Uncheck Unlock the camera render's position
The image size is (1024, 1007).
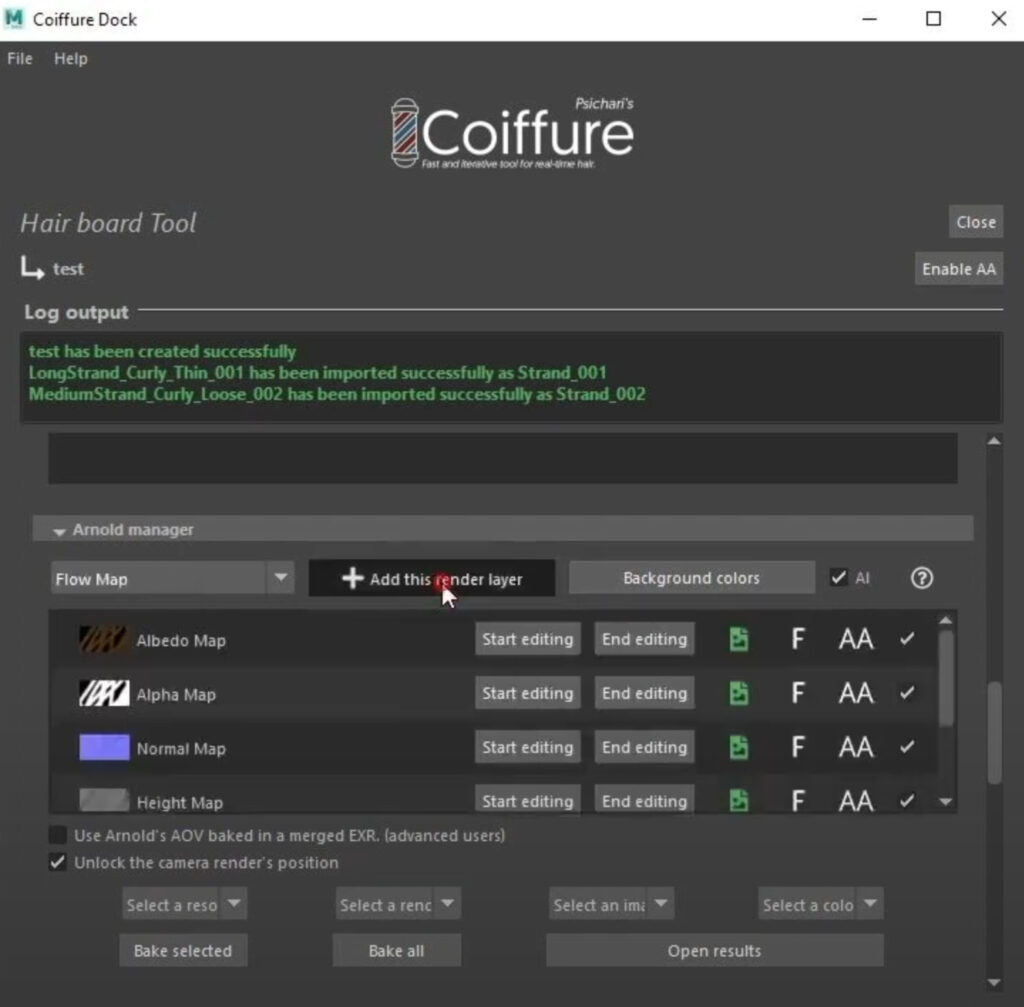point(57,863)
